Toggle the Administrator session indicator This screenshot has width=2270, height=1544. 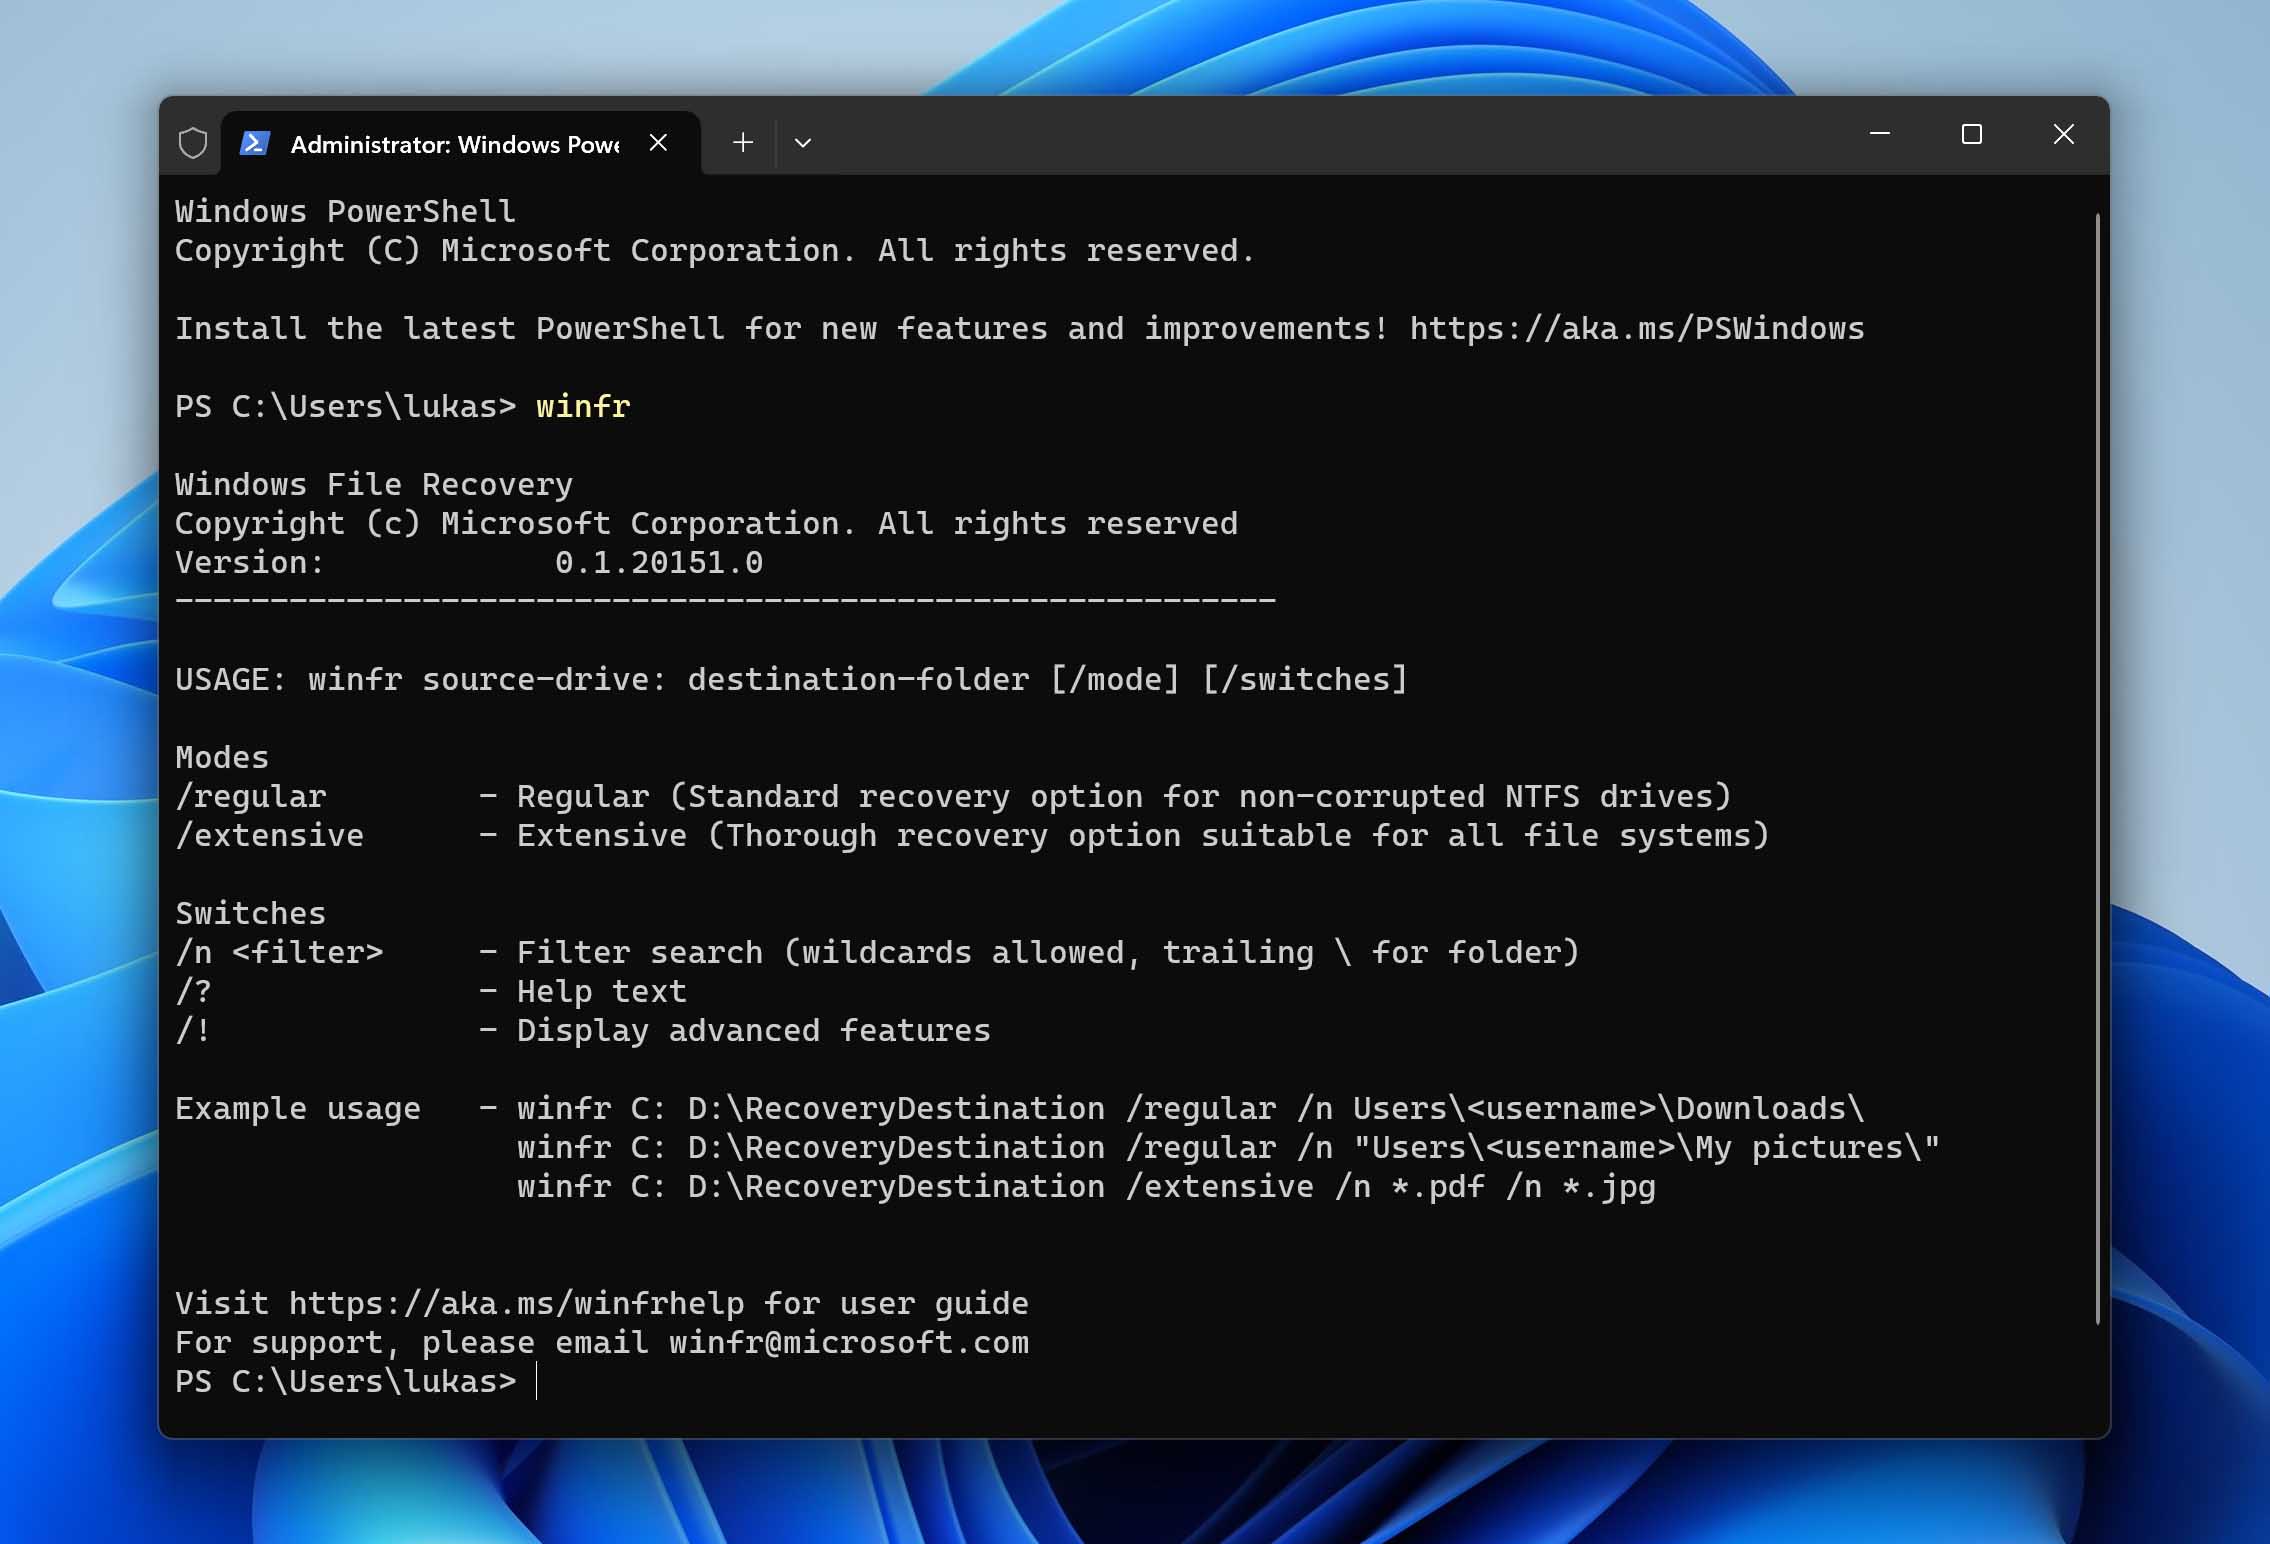pos(193,141)
